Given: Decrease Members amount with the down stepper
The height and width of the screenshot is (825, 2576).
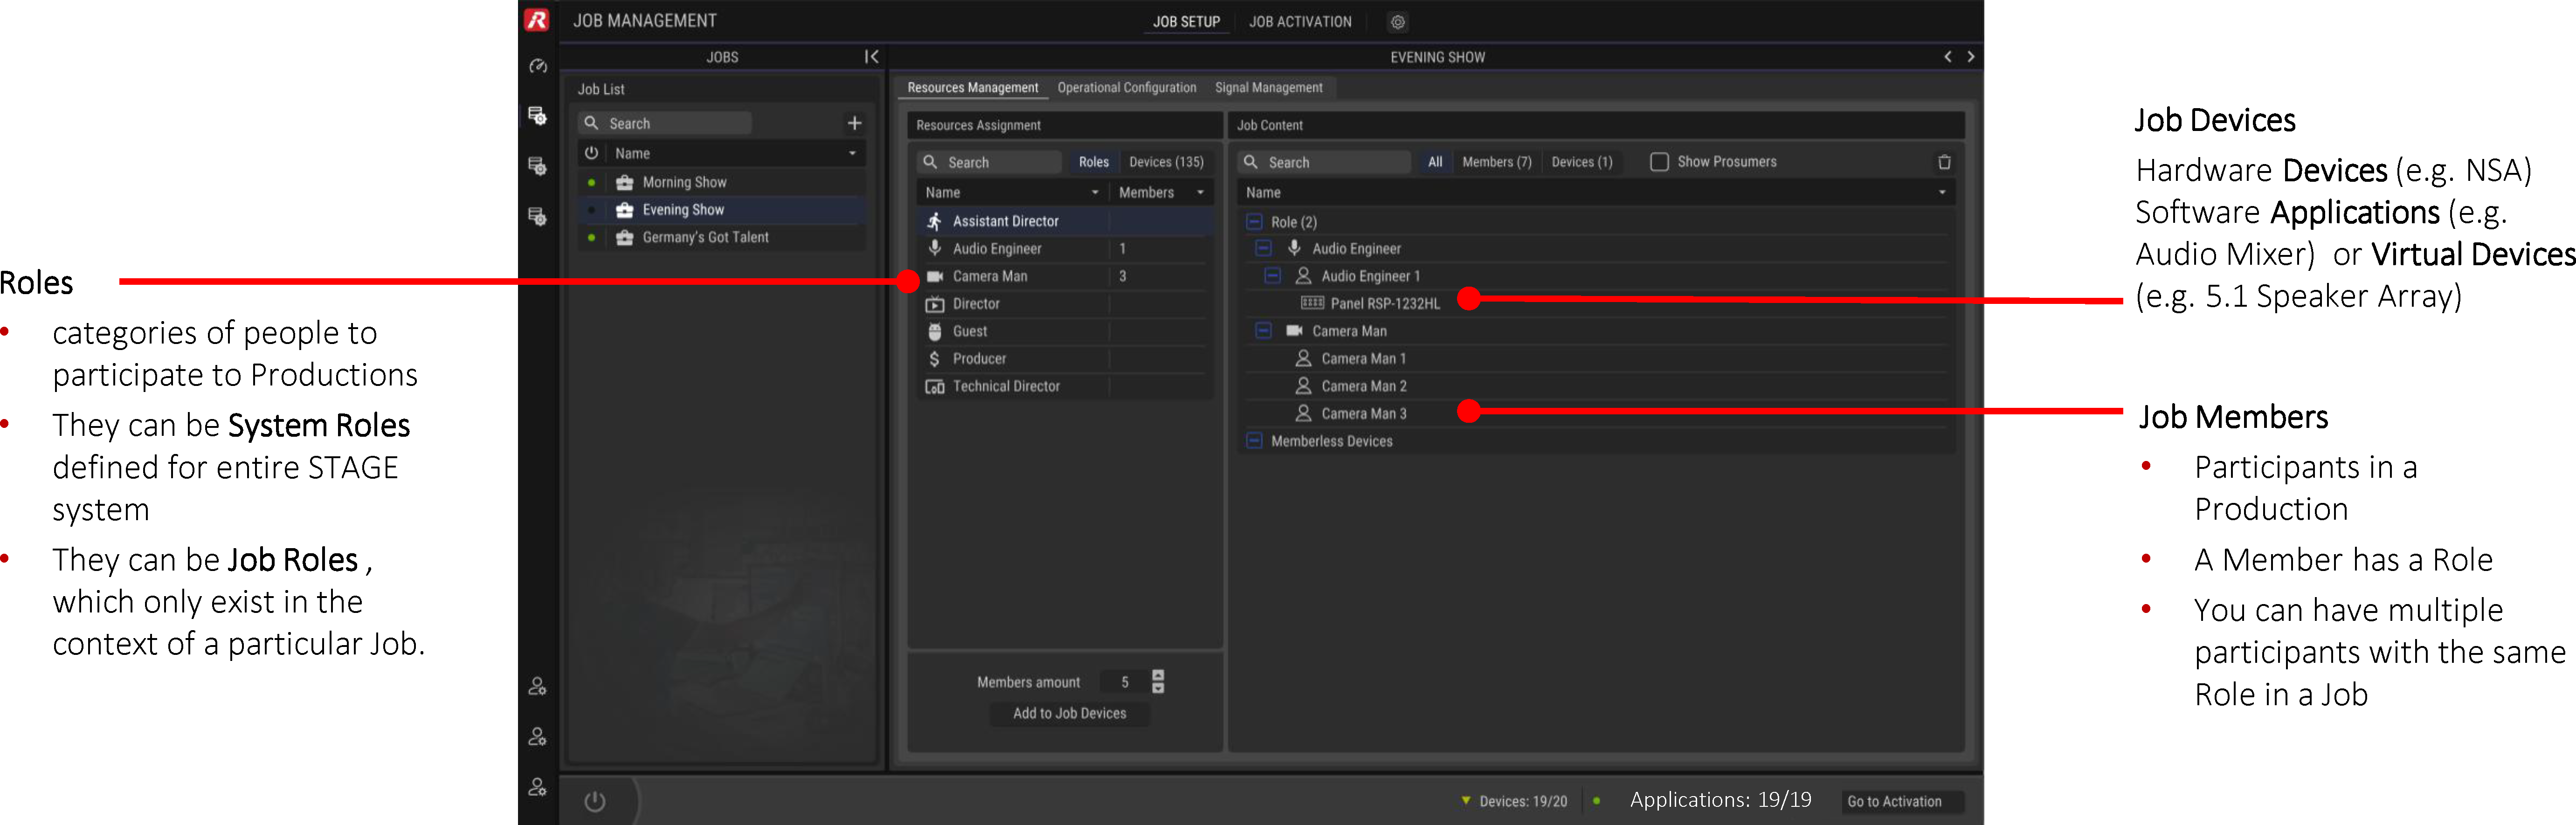Looking at the screenshot, I should pos(1158,688).
